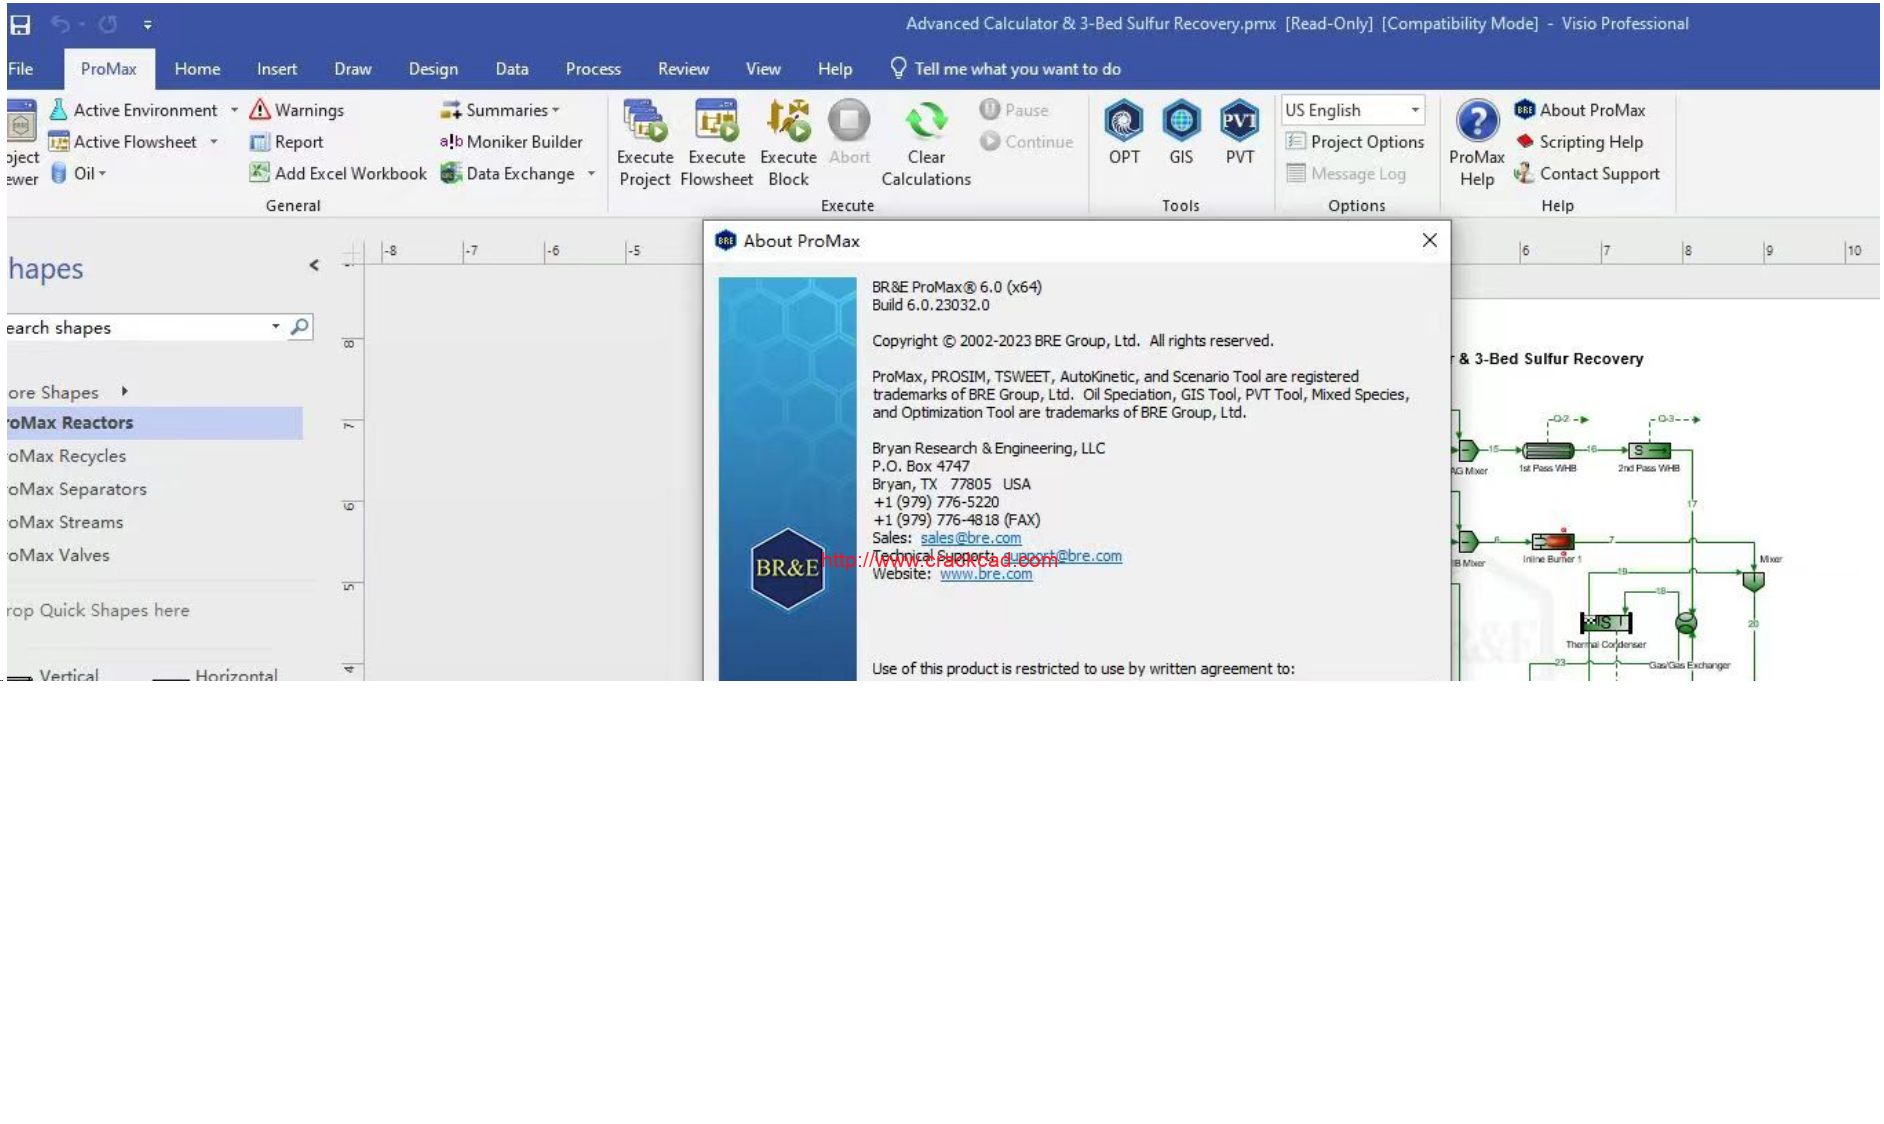Click the Scripting Help icon
The width and height of the screenshot is (1884, 1124).
tap(1525, 142)
